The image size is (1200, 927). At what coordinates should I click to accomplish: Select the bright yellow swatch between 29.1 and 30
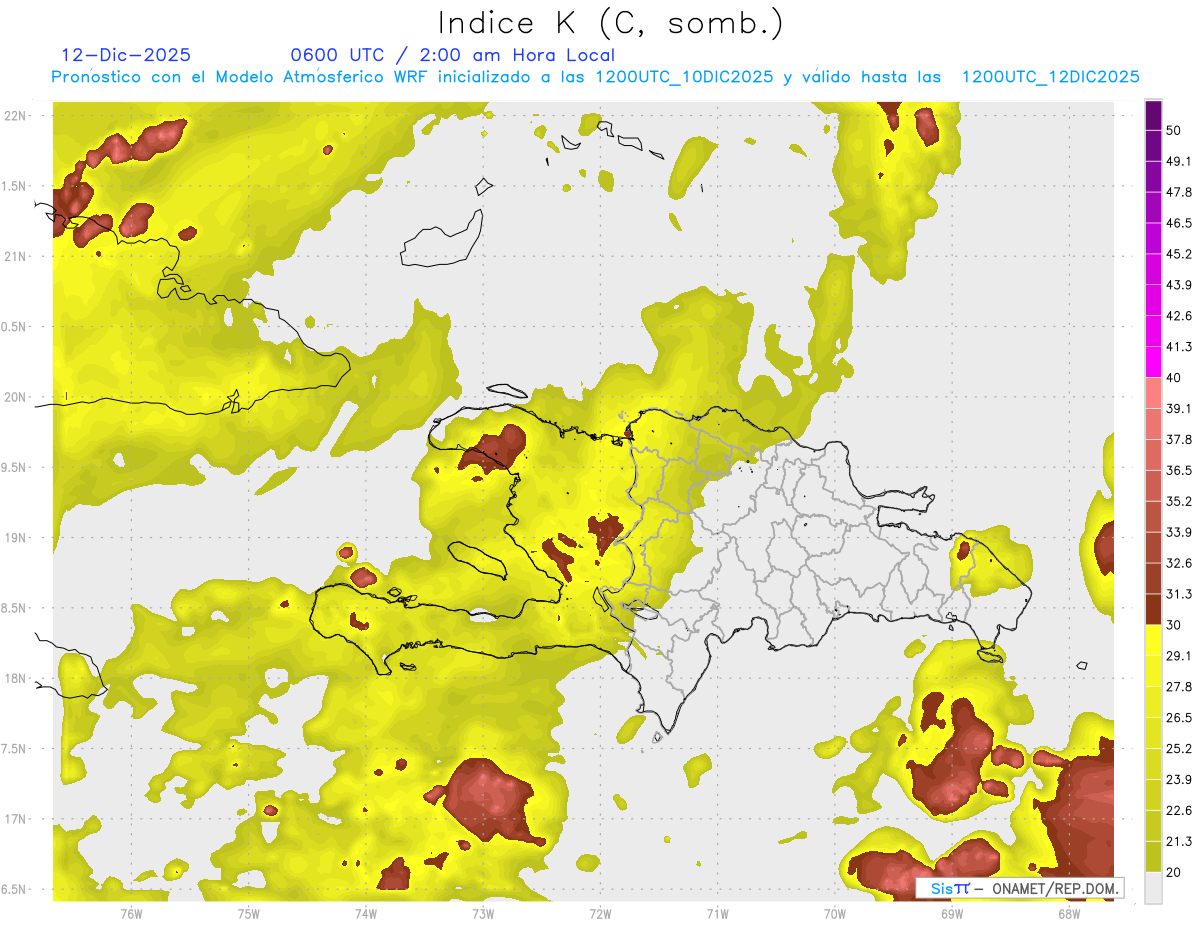point(1153,640)
